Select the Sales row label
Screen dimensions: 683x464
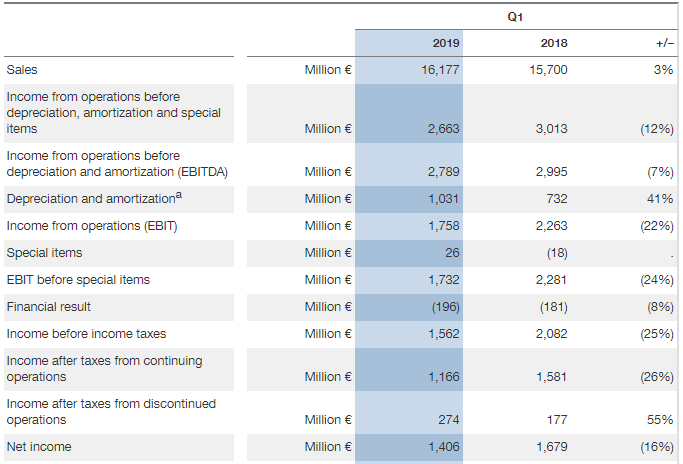22,70
